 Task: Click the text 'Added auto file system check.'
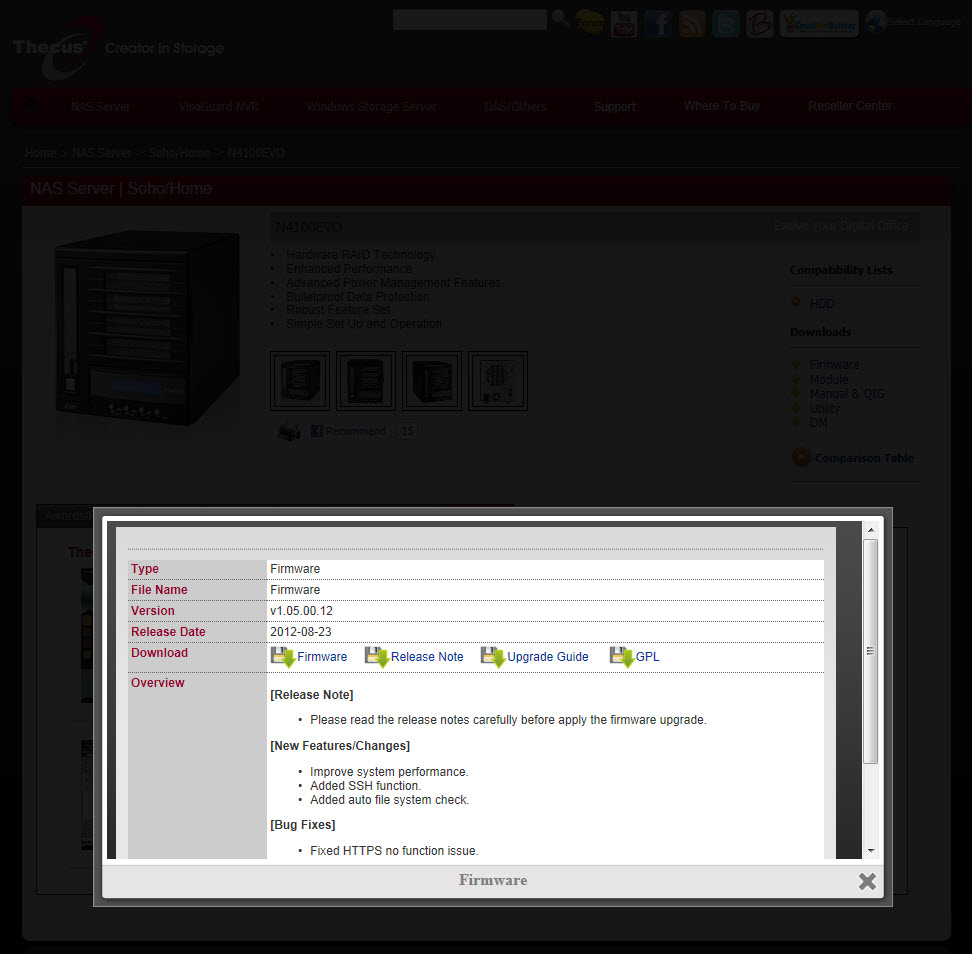pos(389,800)
